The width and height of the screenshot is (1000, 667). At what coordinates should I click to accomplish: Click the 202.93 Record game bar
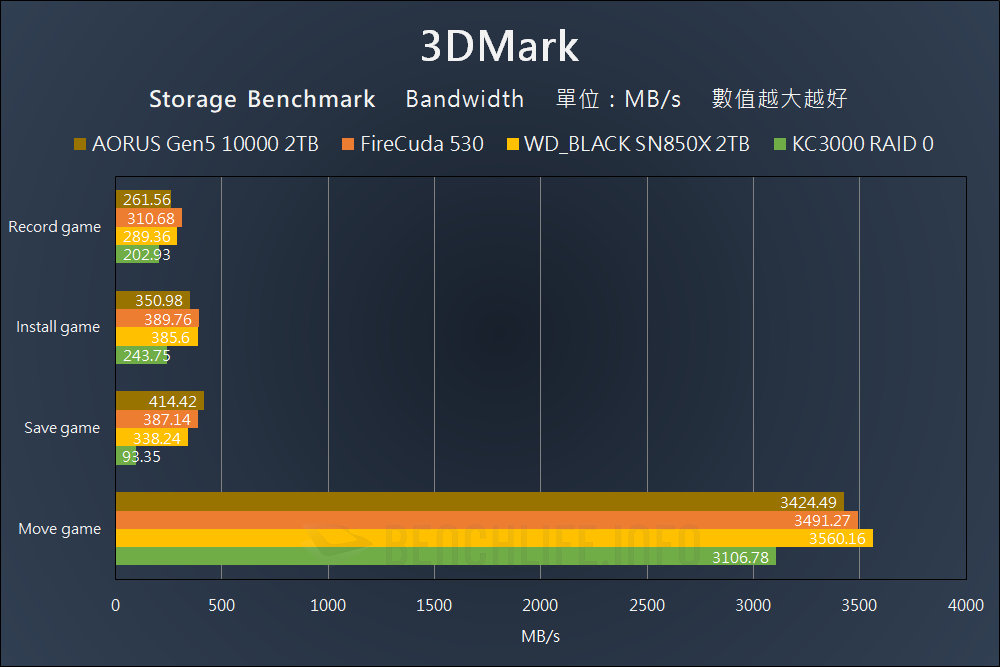click(137, 254)
